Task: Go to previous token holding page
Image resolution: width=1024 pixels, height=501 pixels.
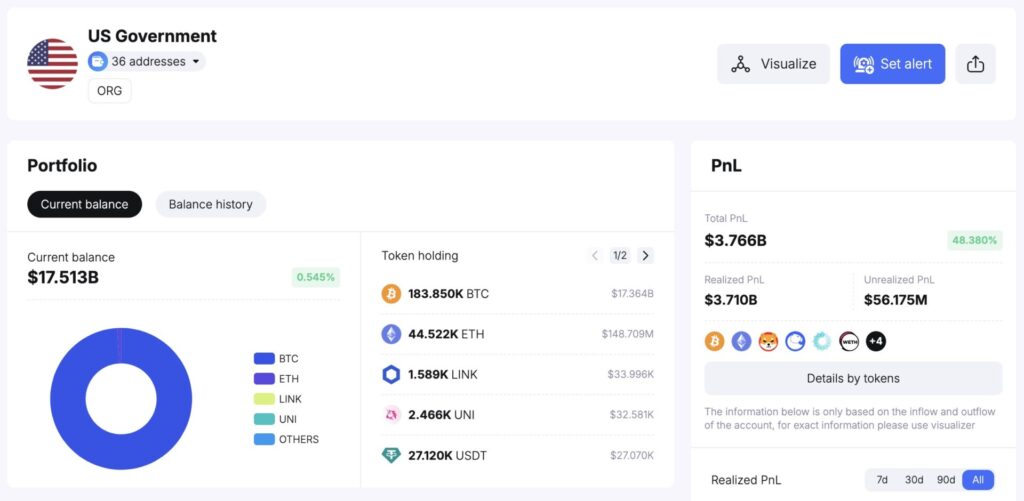Action: pyautogui.click(x=595, y=256)
